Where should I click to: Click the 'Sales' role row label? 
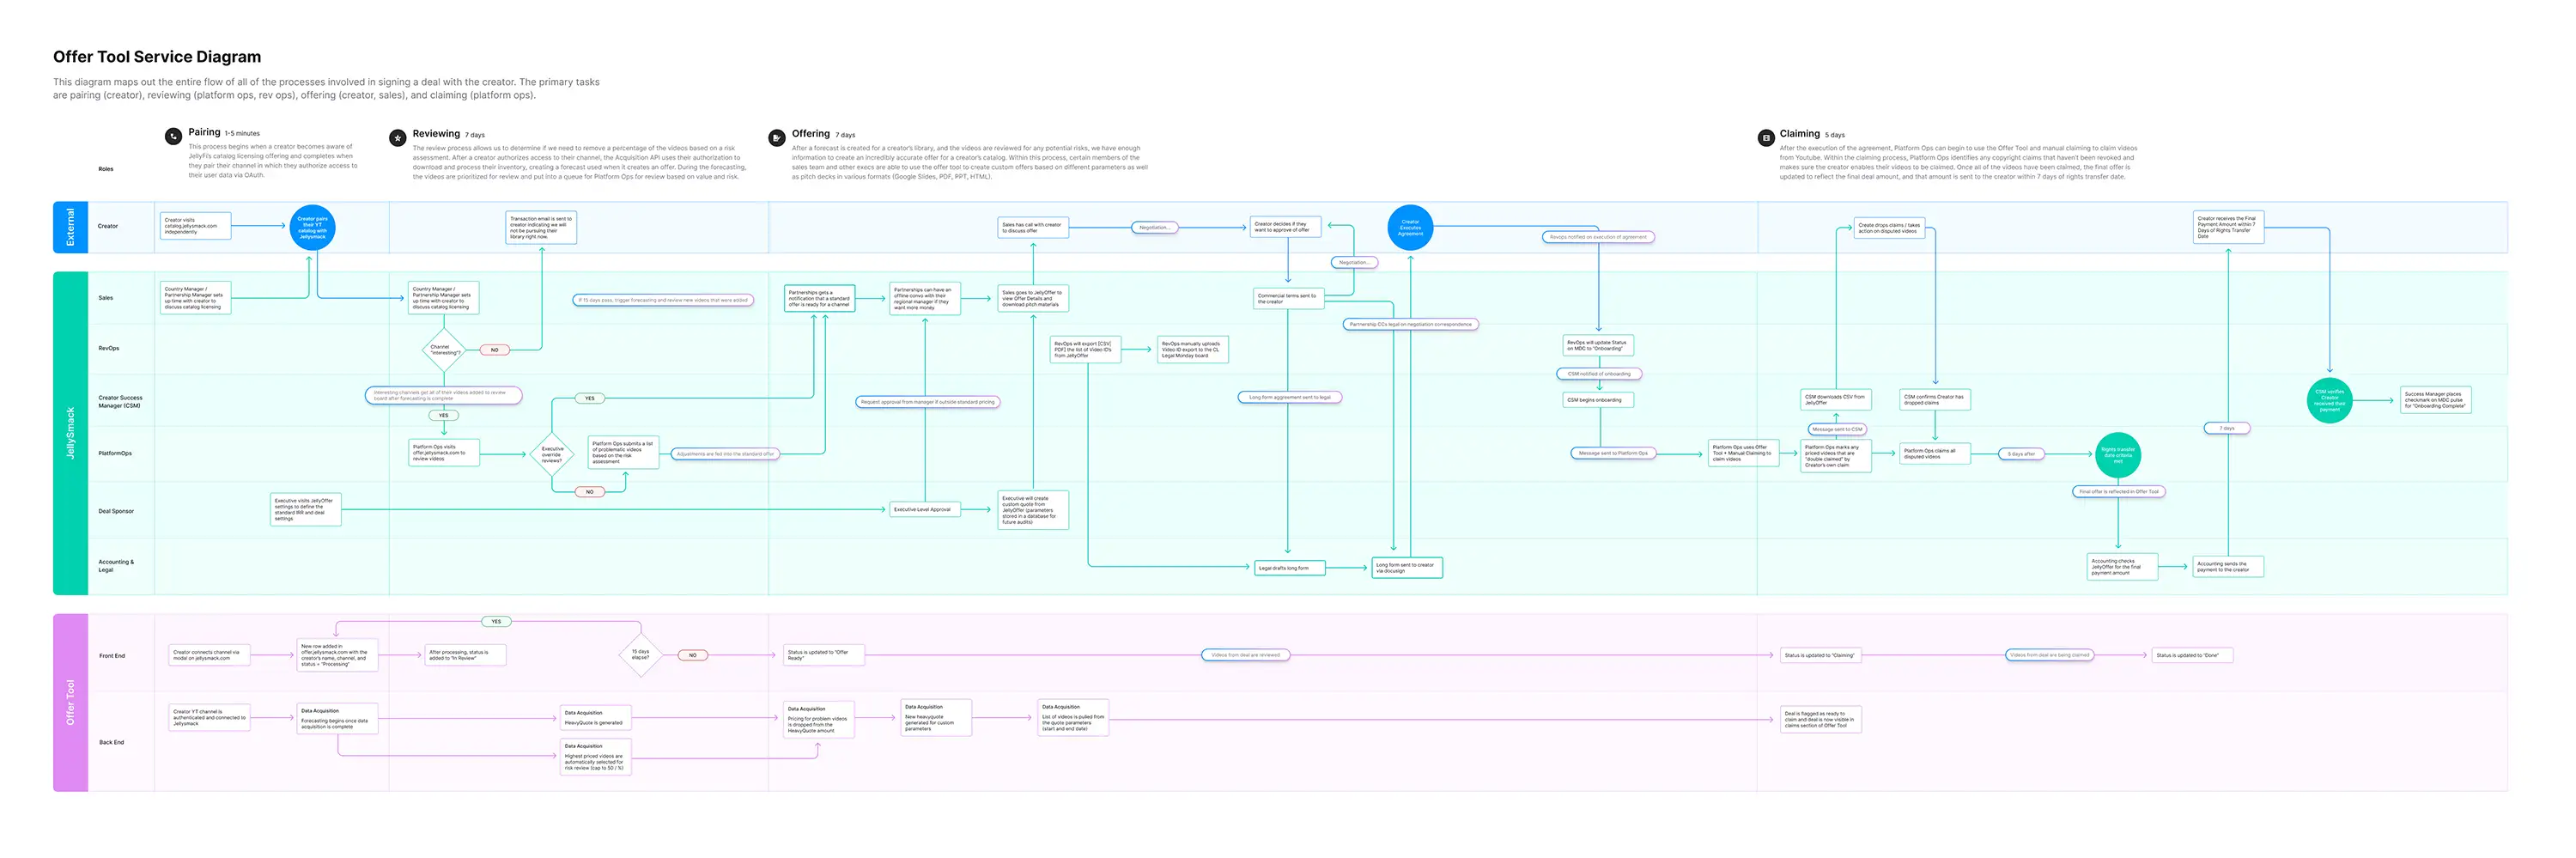[x=105, y=298]
